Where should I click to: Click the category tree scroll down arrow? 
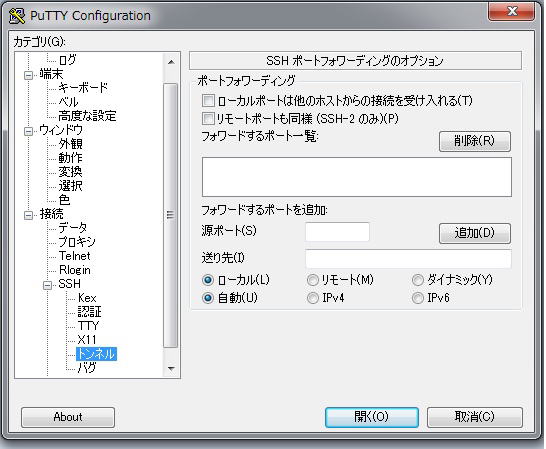(x=171, y=369)
